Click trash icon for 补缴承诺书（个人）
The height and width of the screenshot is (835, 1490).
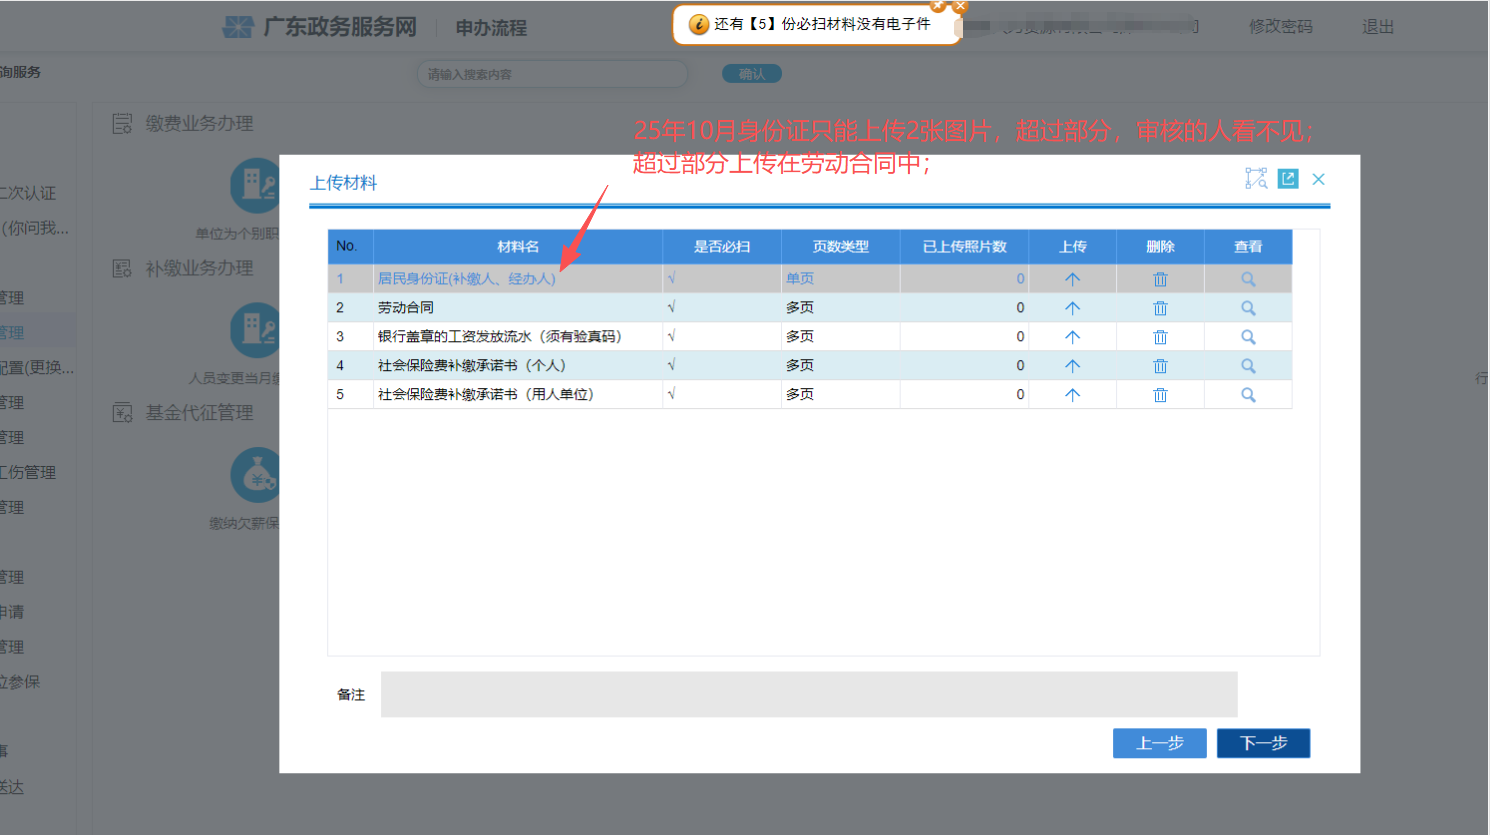pyautogui.click(x=1160, y=366)
